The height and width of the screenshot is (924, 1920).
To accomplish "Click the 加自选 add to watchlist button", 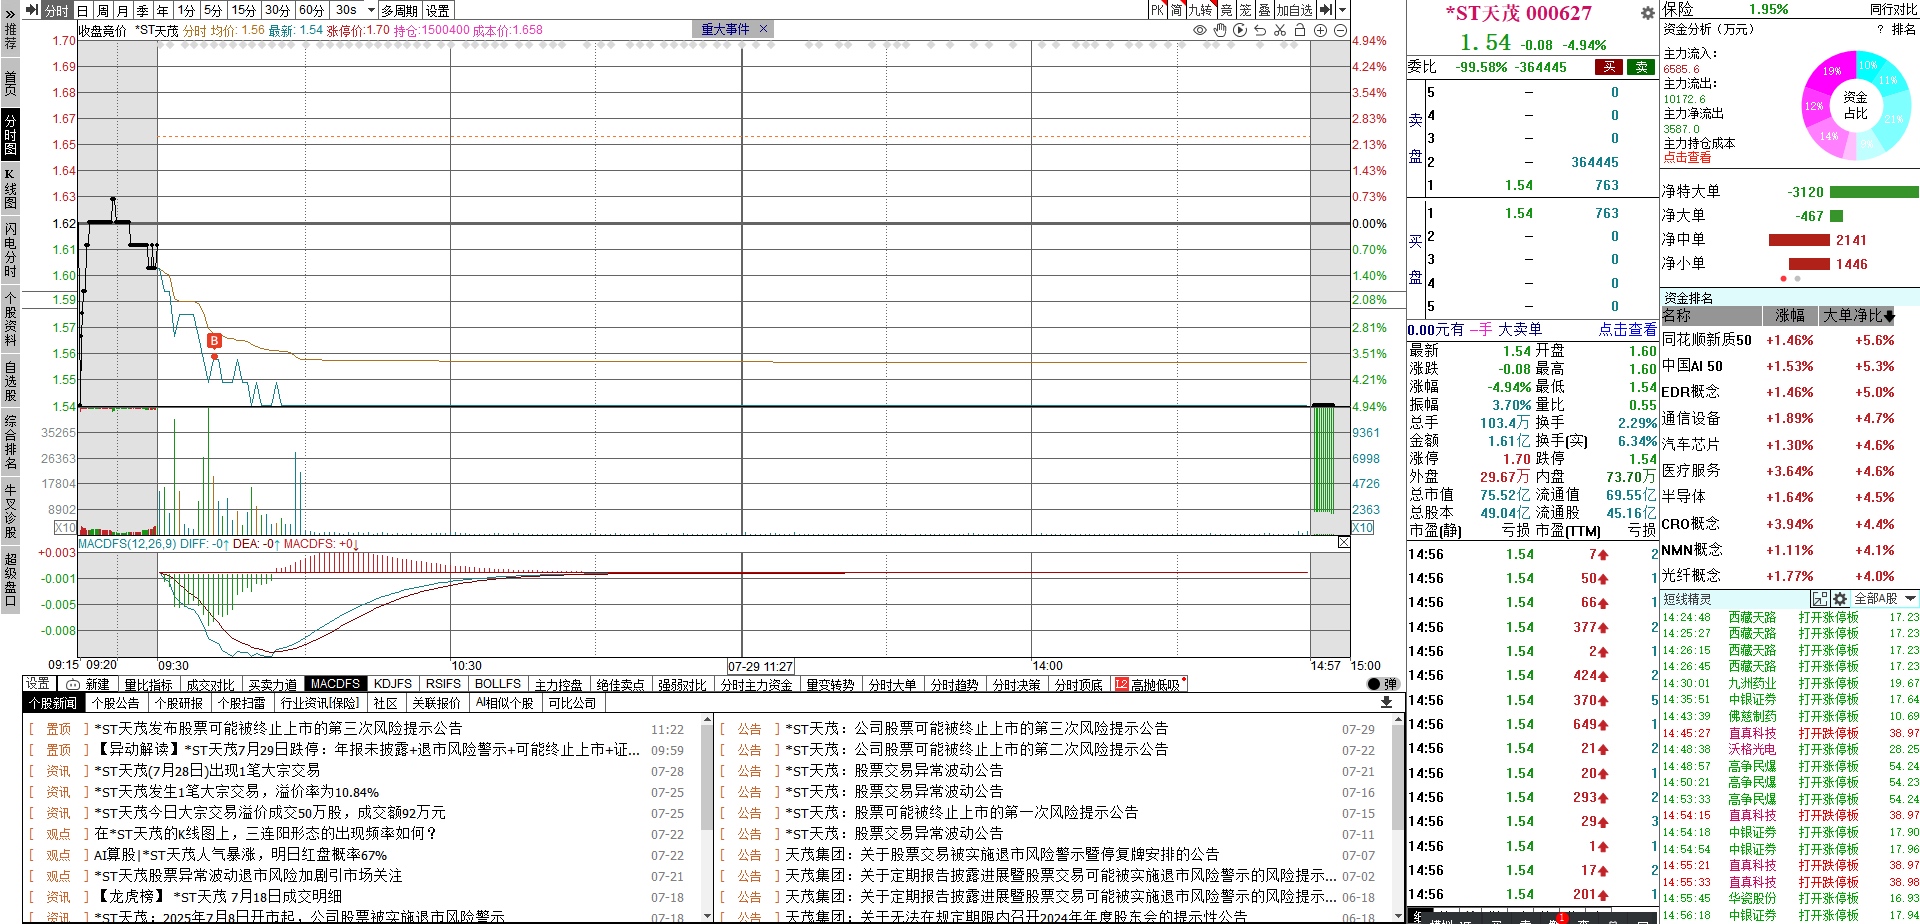I will 1294,10.
